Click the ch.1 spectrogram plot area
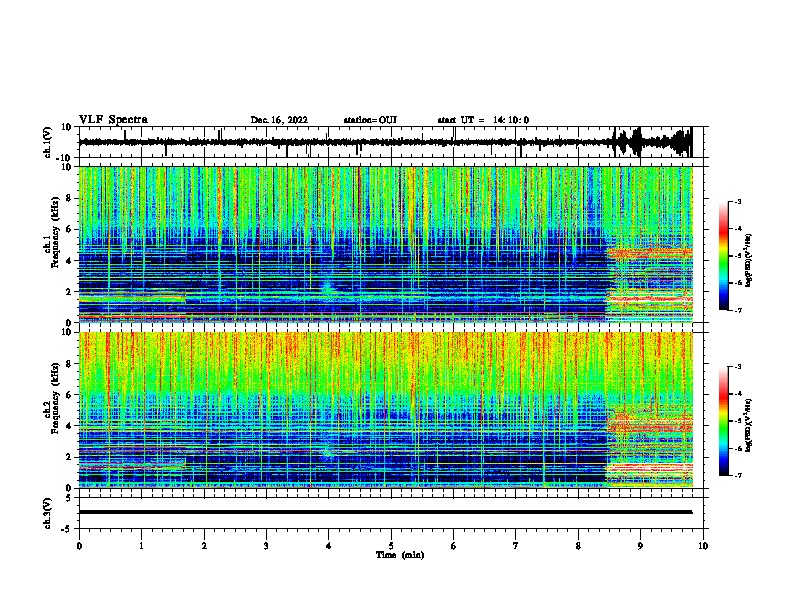 tap(386, 244)
